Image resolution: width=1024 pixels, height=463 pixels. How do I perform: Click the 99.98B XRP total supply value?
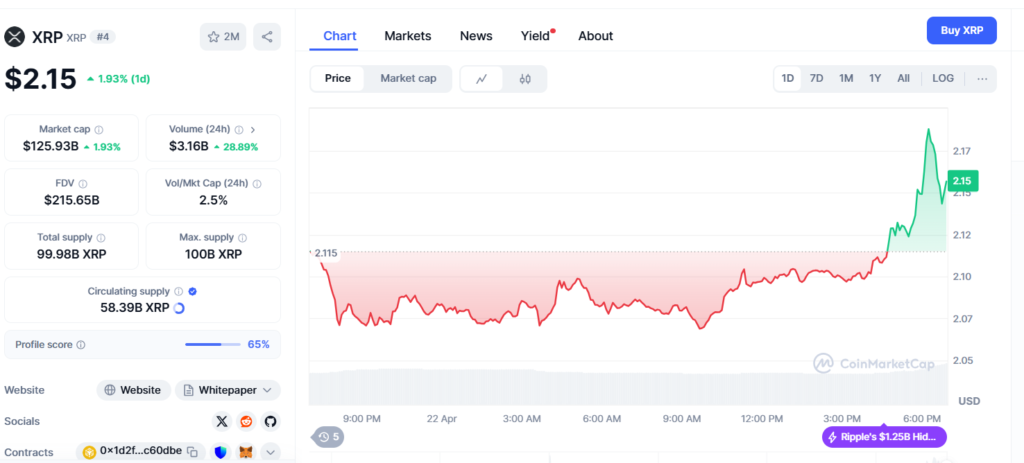(72, 254)
